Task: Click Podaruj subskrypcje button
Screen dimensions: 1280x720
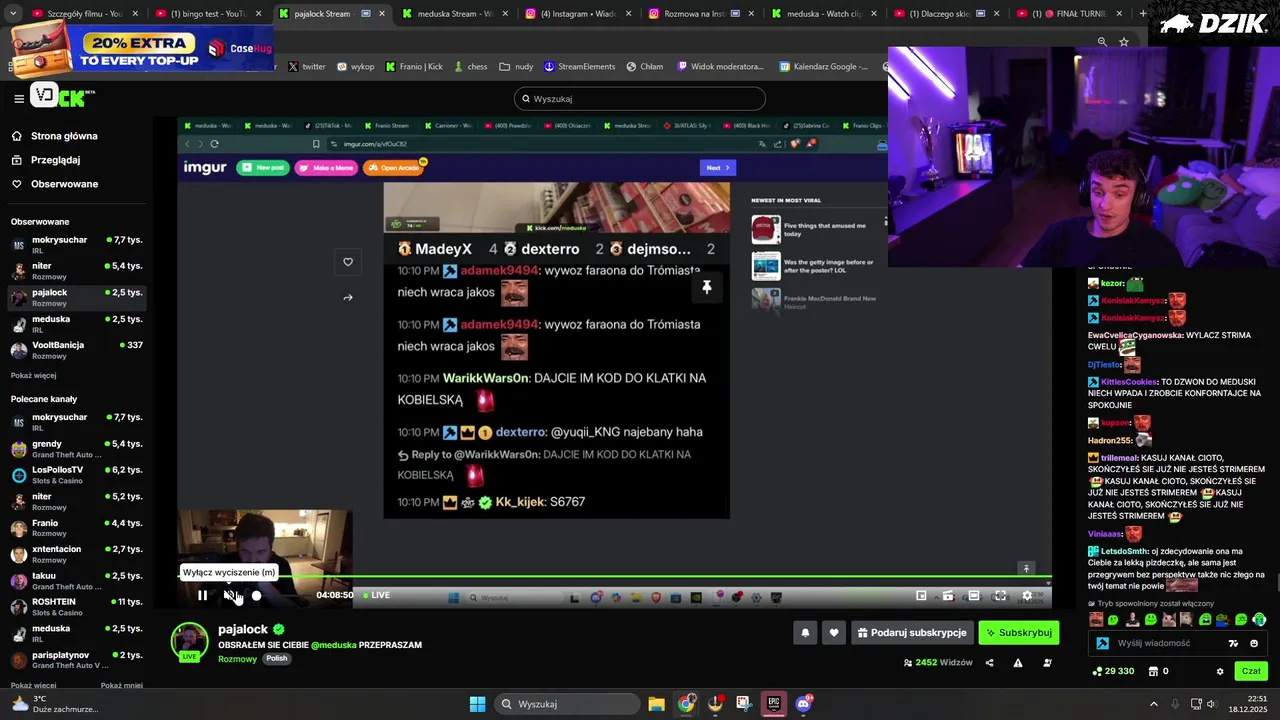Action: [912, 632]
